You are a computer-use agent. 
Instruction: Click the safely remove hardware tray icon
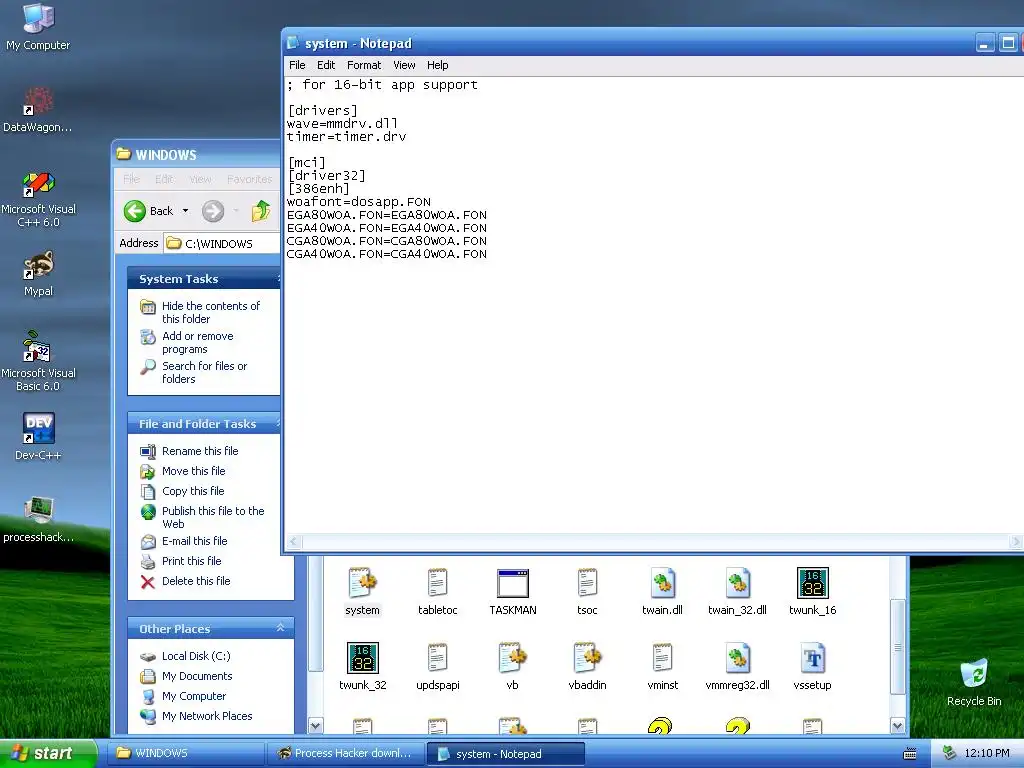click(950, 754)
